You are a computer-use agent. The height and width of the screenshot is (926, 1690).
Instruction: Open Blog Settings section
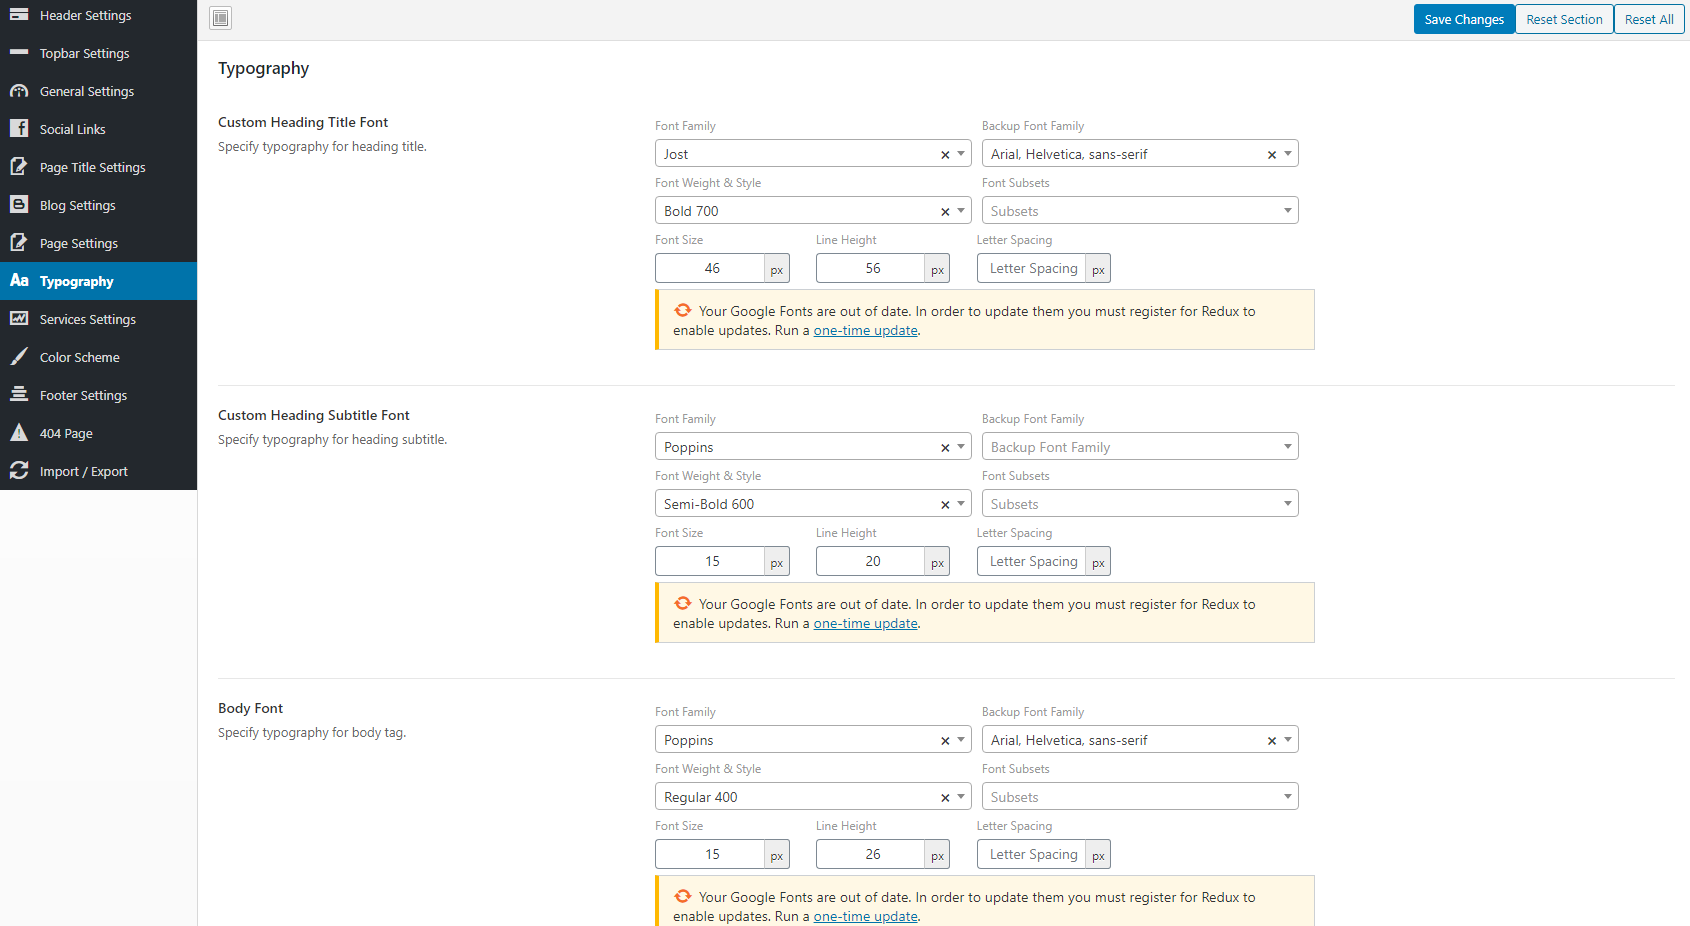coord(98,205)
